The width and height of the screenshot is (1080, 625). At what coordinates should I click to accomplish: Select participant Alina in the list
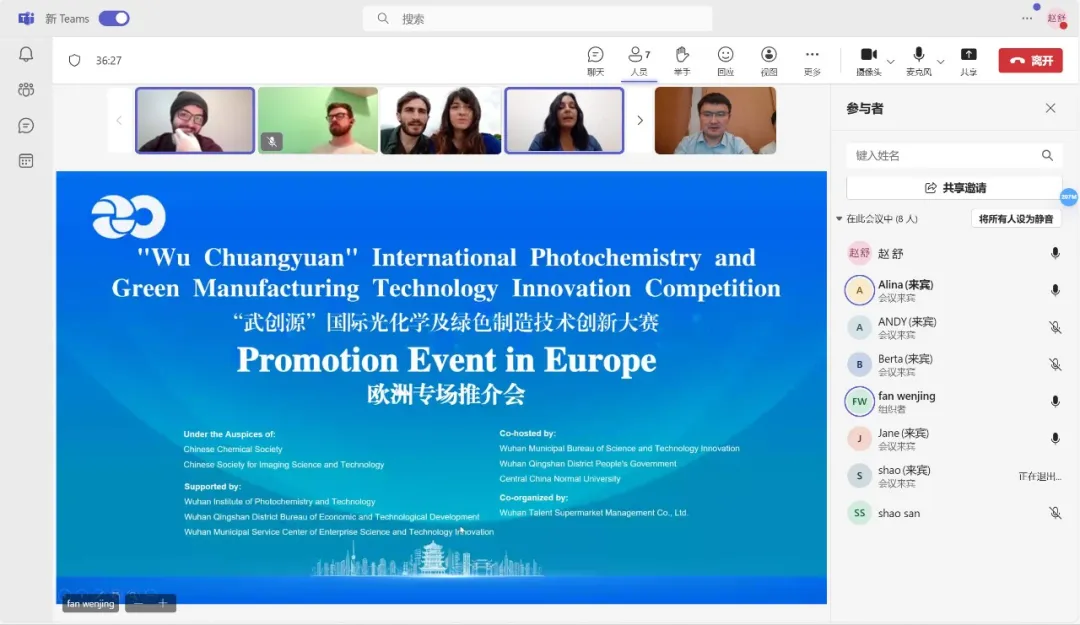(955, 291)
